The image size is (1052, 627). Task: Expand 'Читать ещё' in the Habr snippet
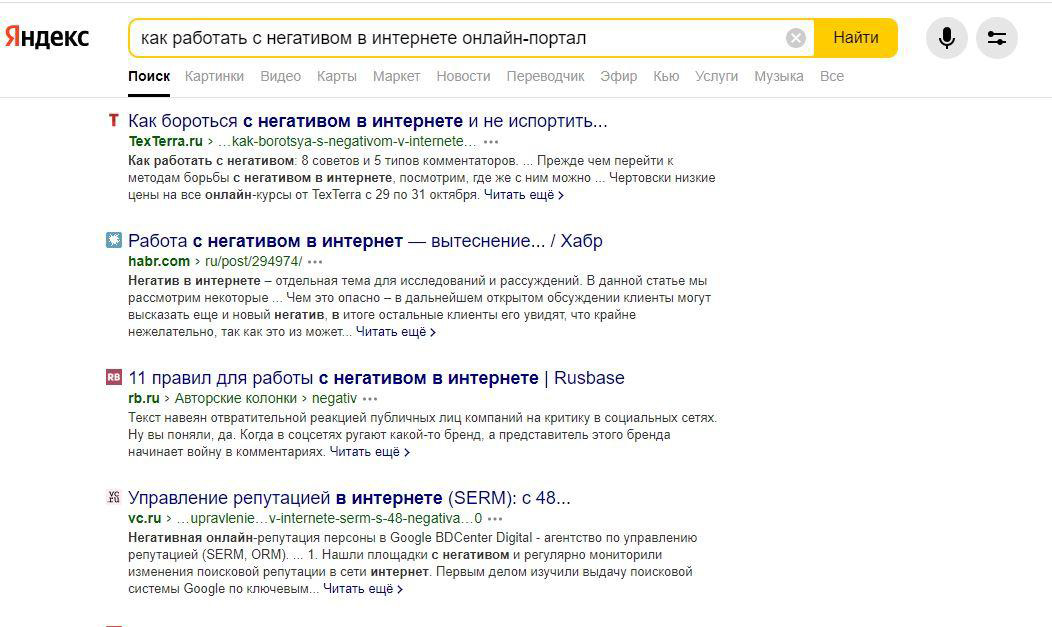(395, 332)
